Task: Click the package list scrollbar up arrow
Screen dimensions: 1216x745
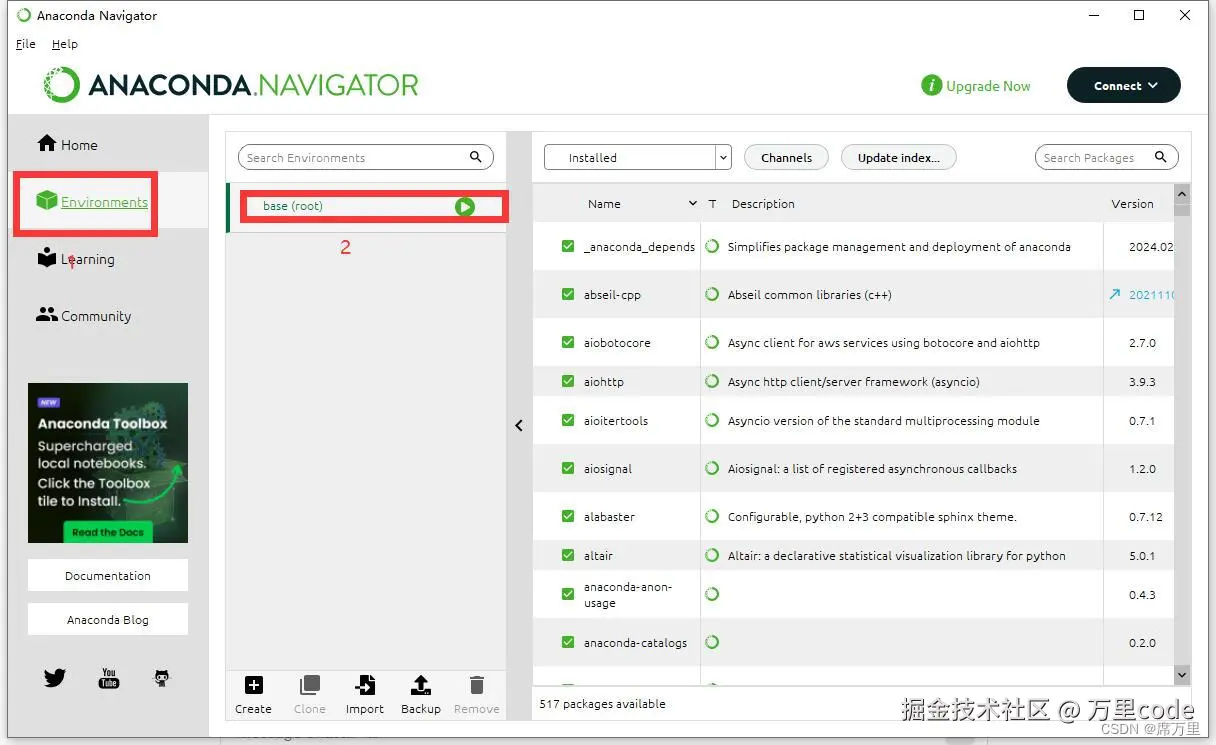Action: coord(1182,194)
